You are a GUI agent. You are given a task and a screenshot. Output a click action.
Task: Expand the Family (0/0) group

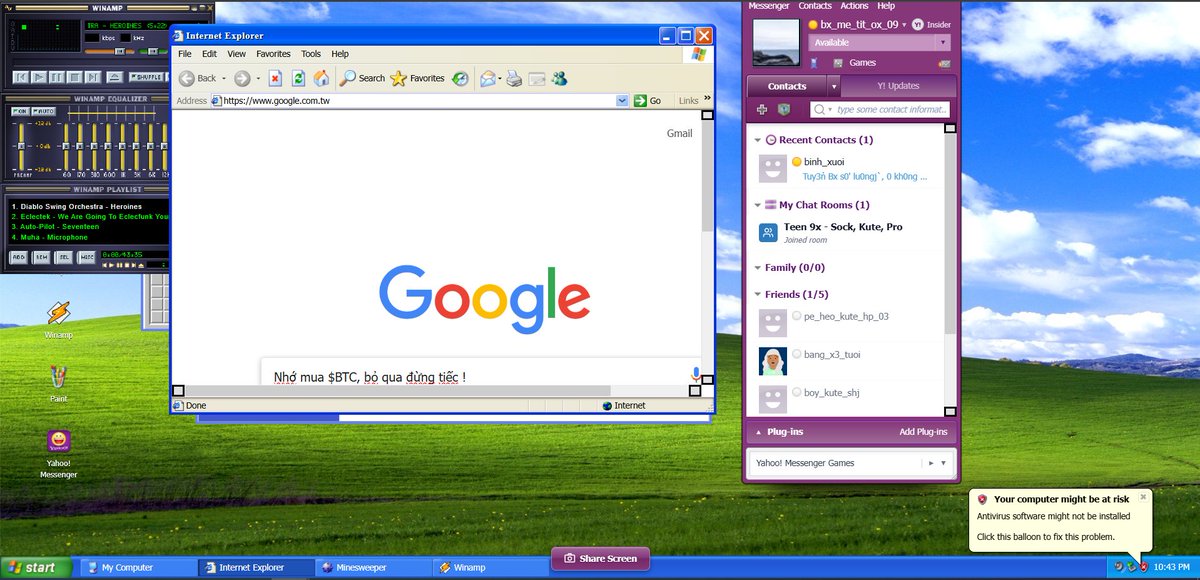[x=758, y=268]
